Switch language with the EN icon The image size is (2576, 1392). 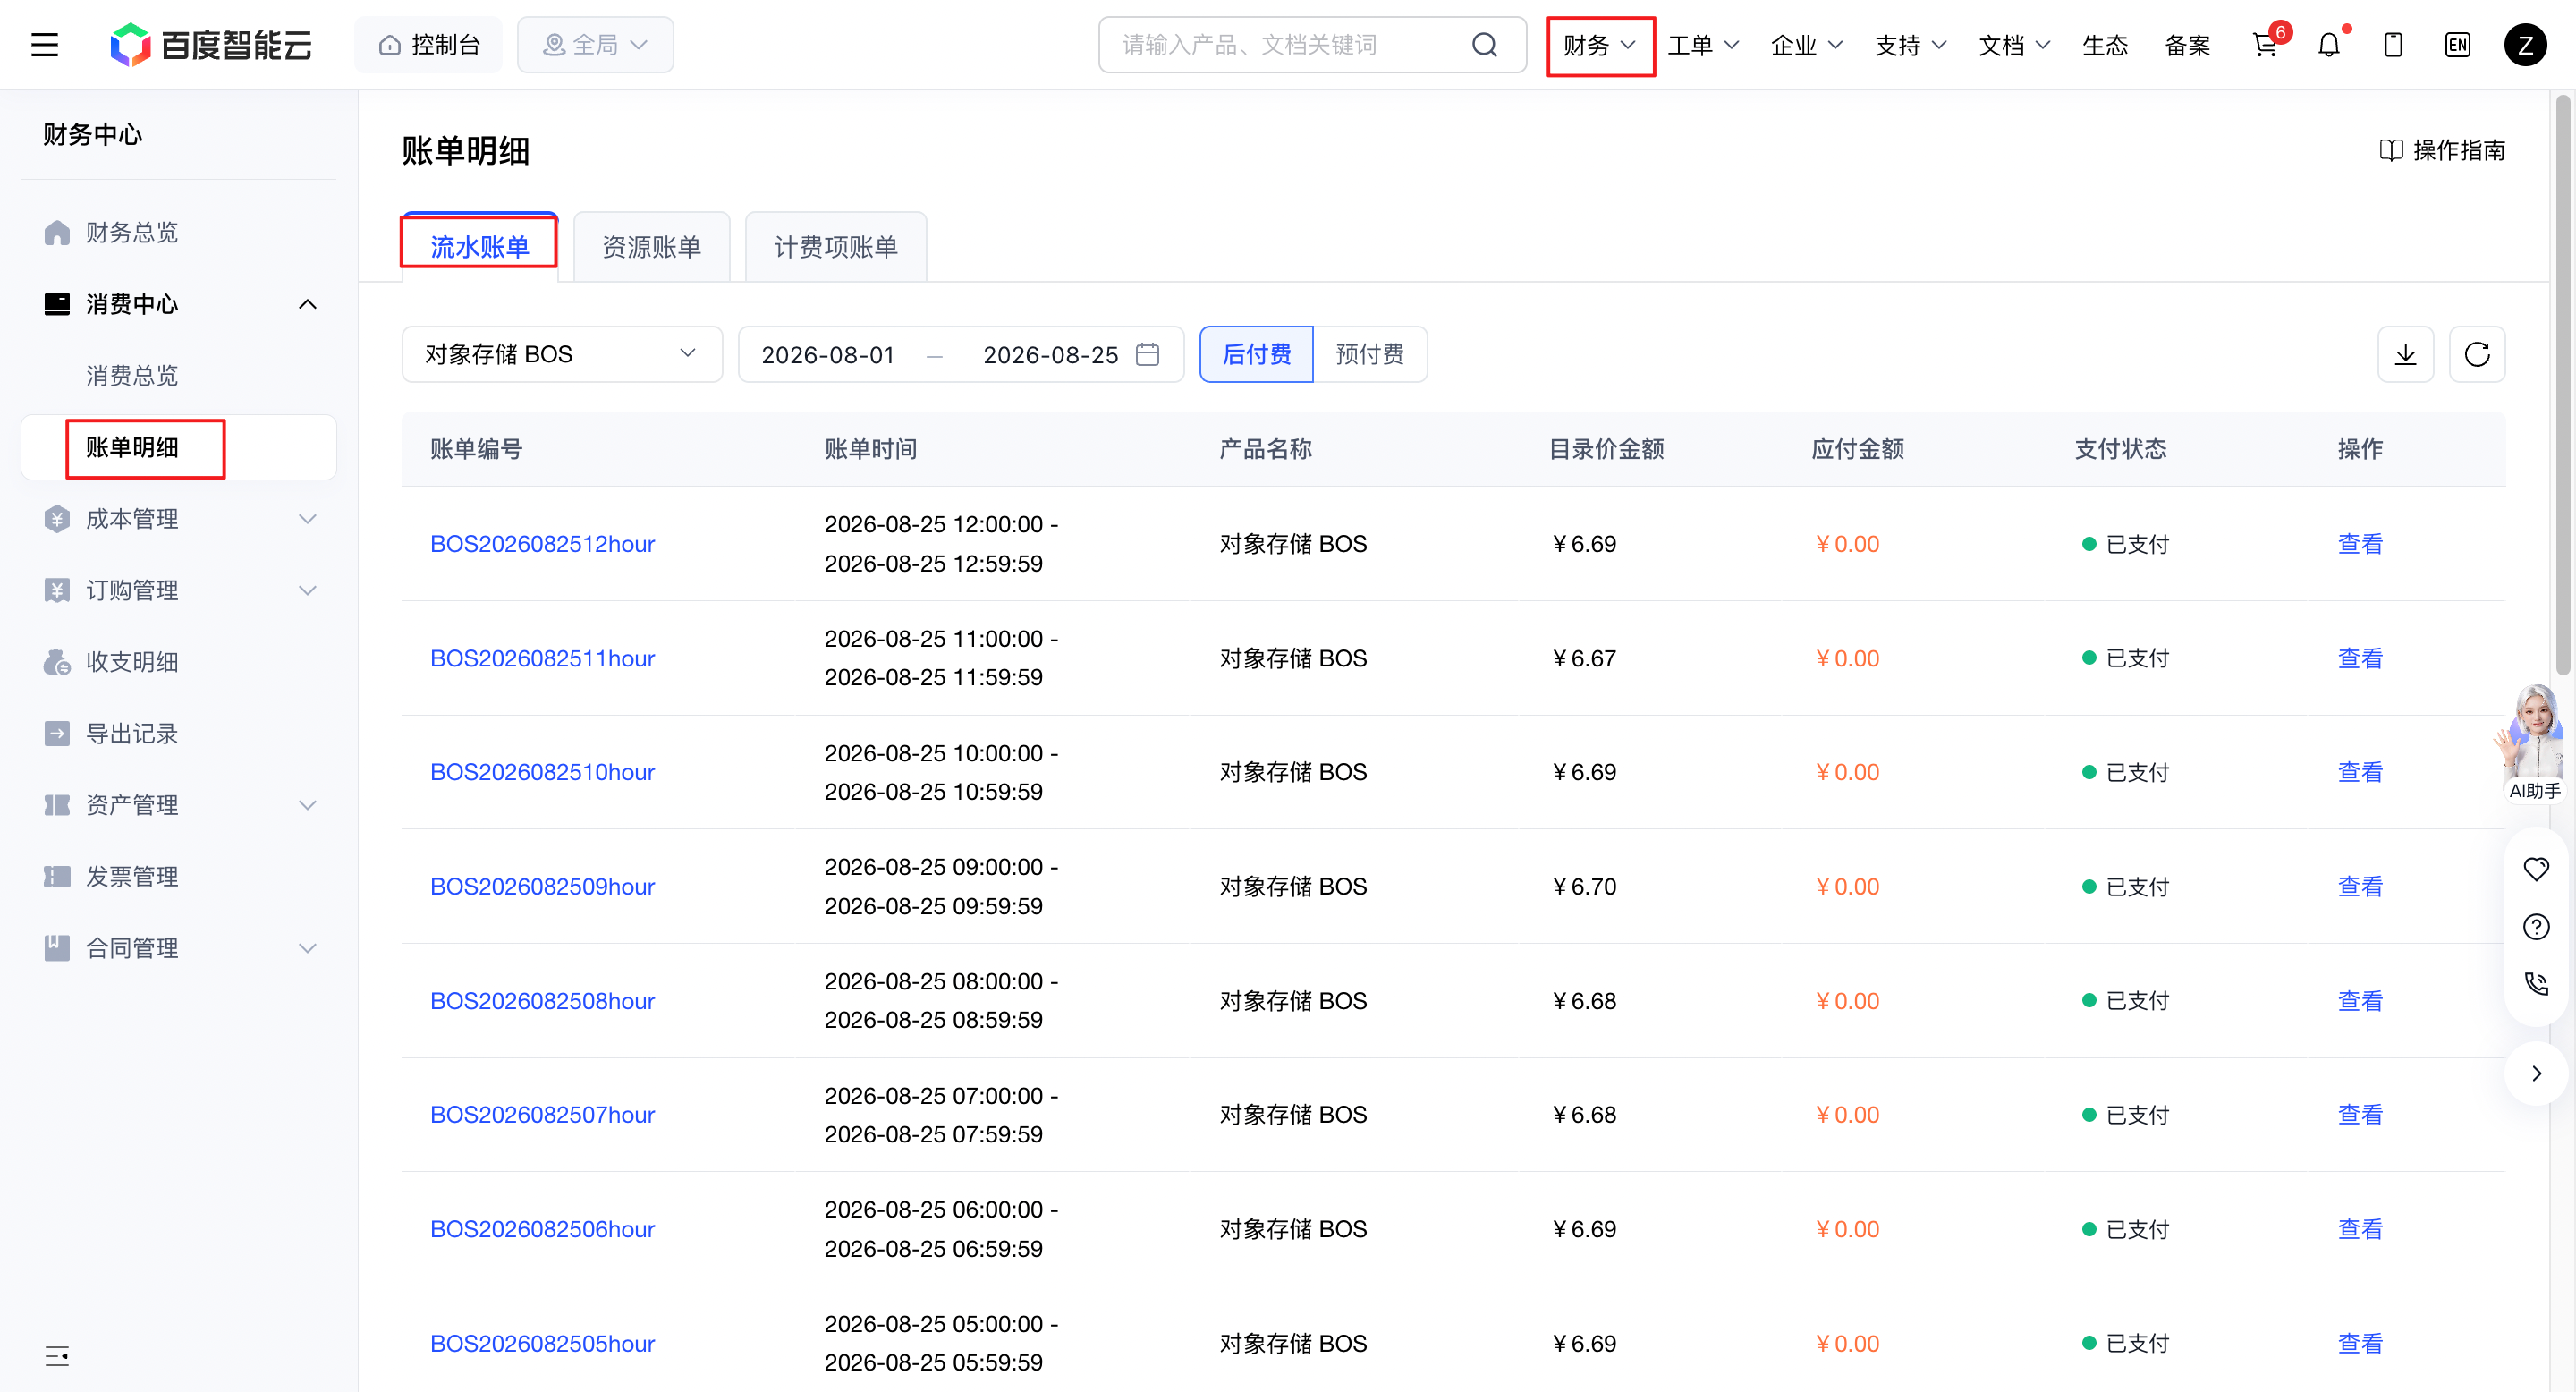click(x=2457, y=45)
